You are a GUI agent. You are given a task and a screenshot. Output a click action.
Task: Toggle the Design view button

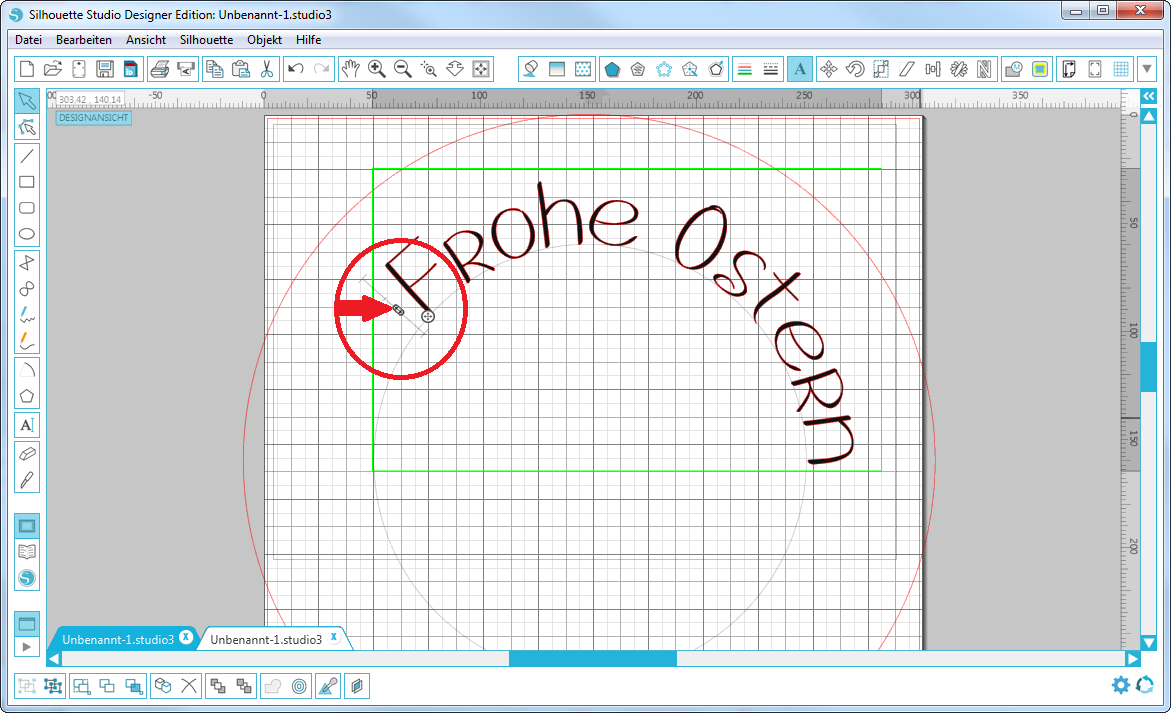click(x=27, y=526)
